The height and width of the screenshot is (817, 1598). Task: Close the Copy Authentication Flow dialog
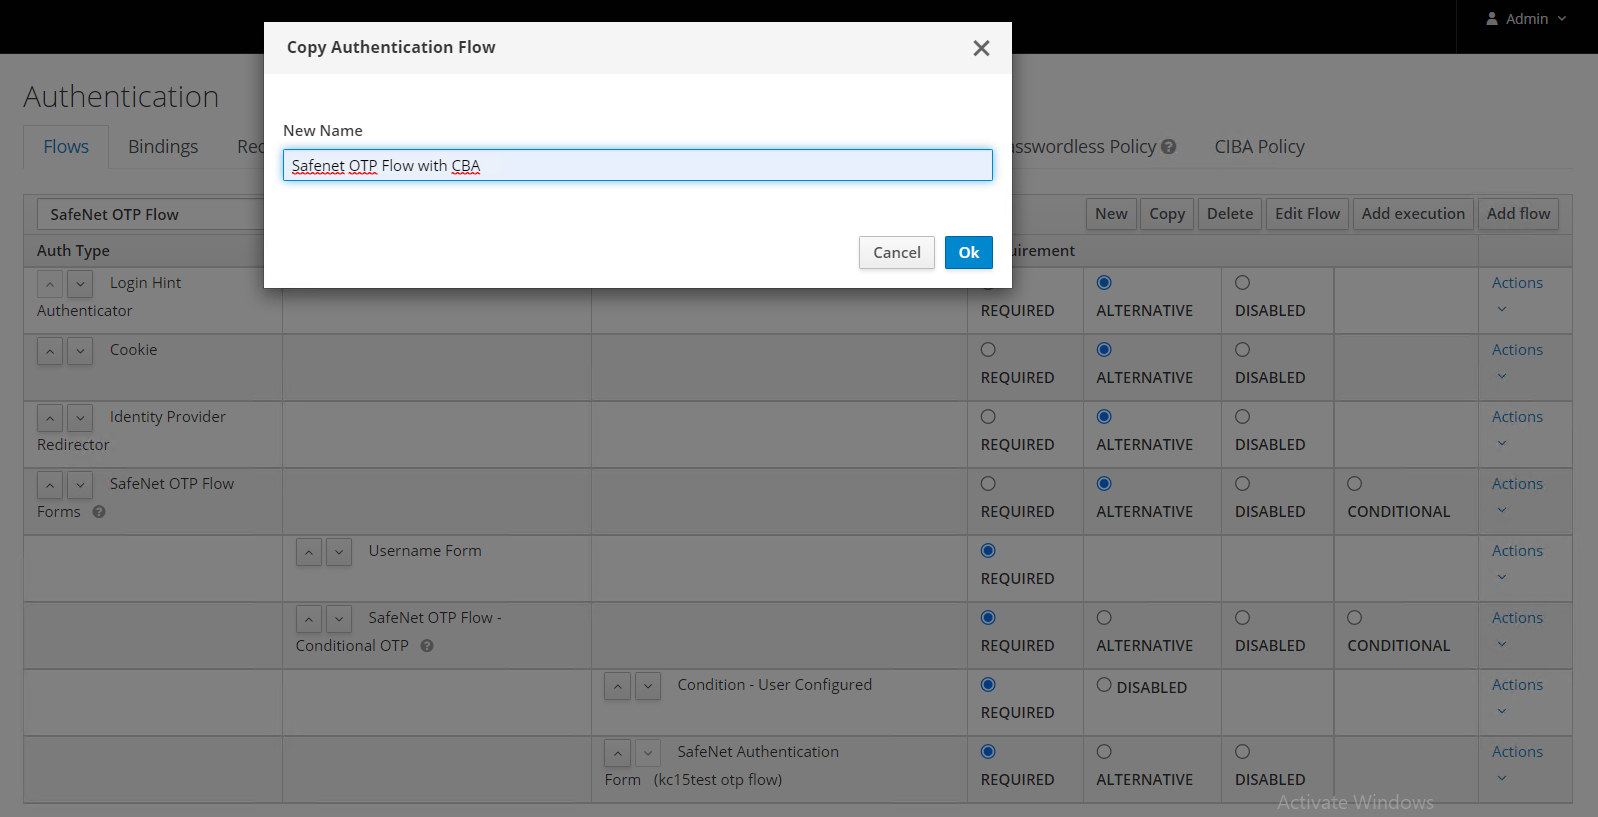pos(981,48)
